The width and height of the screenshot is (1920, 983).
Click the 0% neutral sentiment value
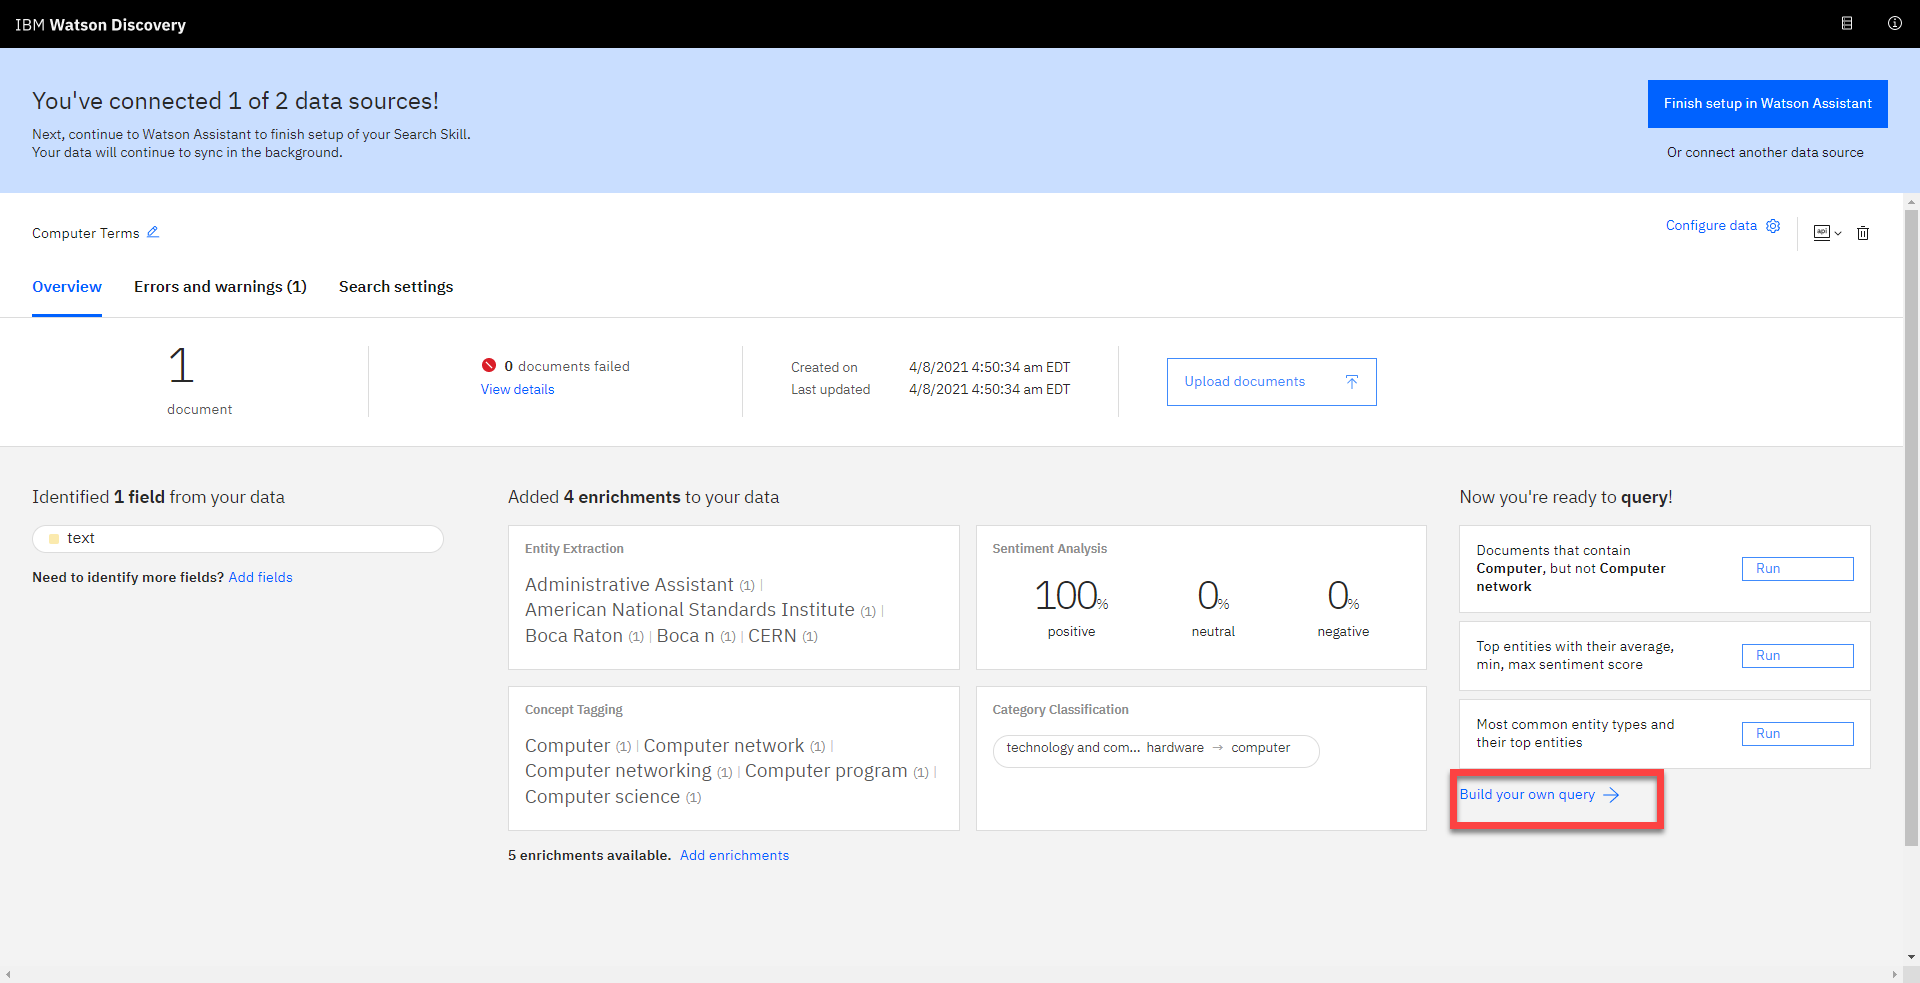pyautogui.click(x=1213, y=596)
